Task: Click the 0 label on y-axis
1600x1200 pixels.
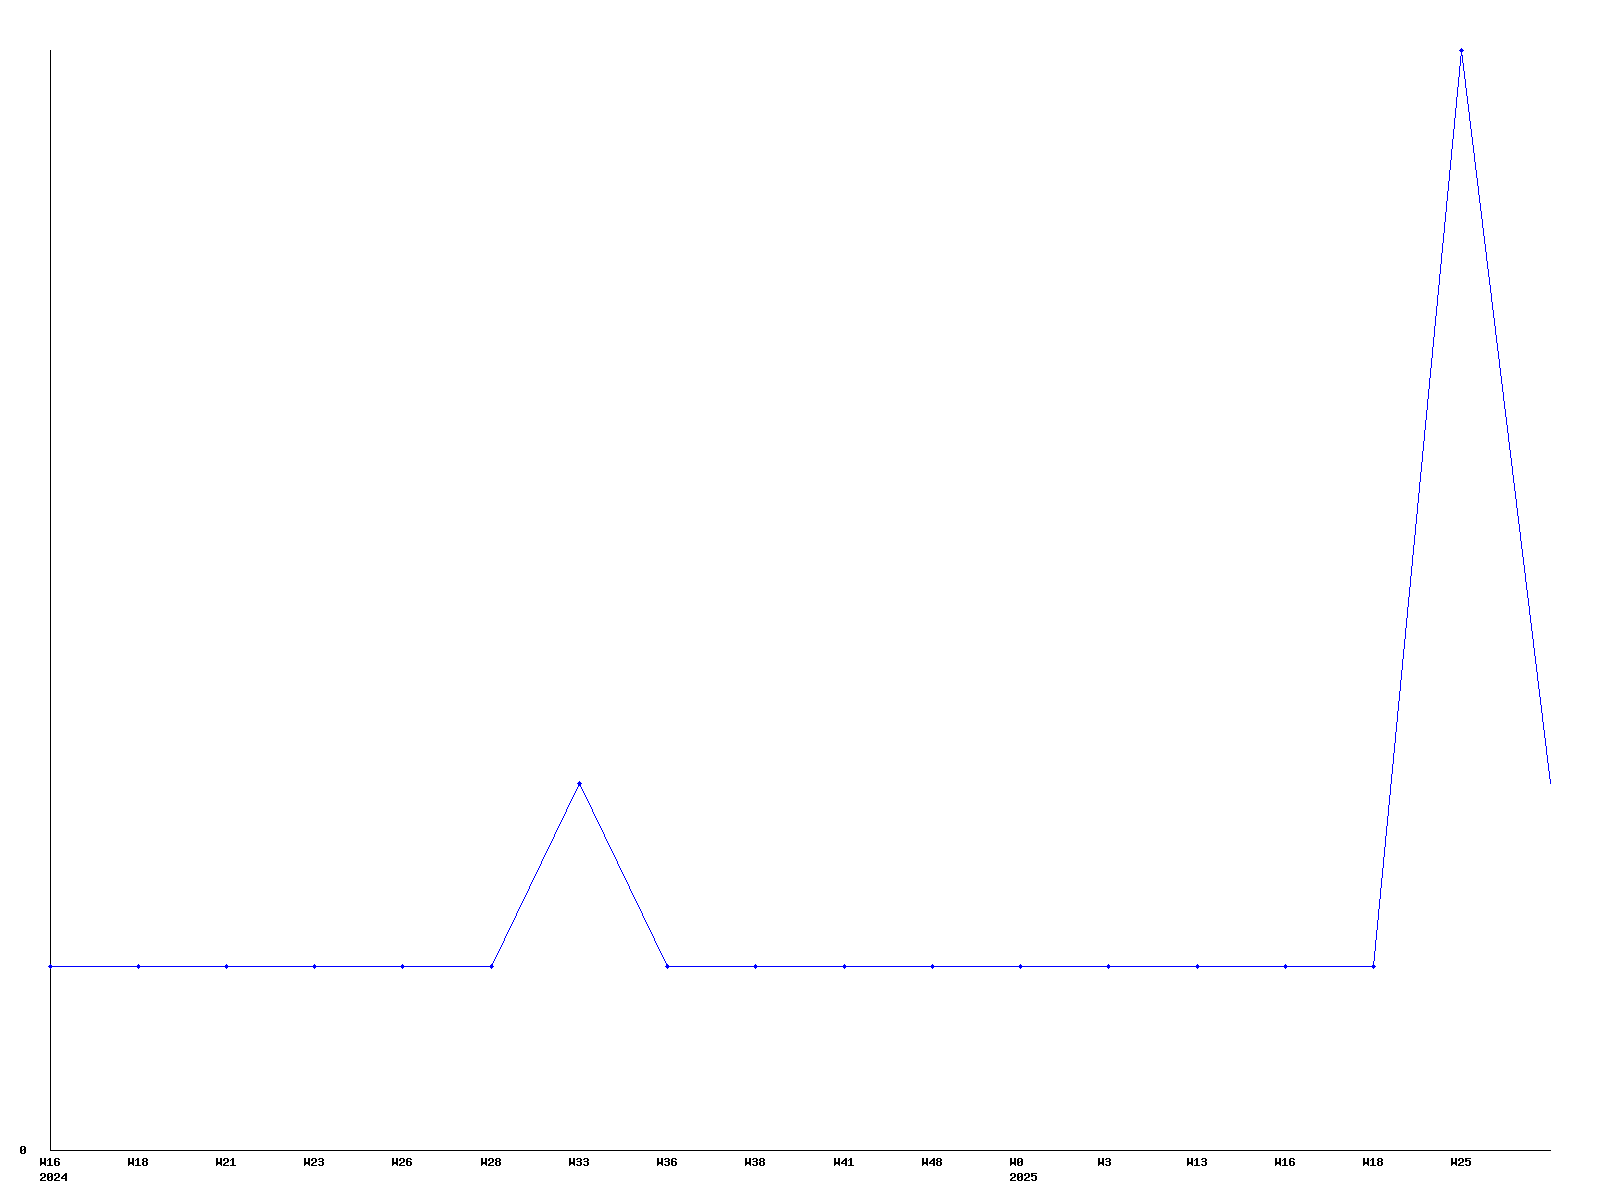Action: pyautogui.click(x=23, y=1150)
